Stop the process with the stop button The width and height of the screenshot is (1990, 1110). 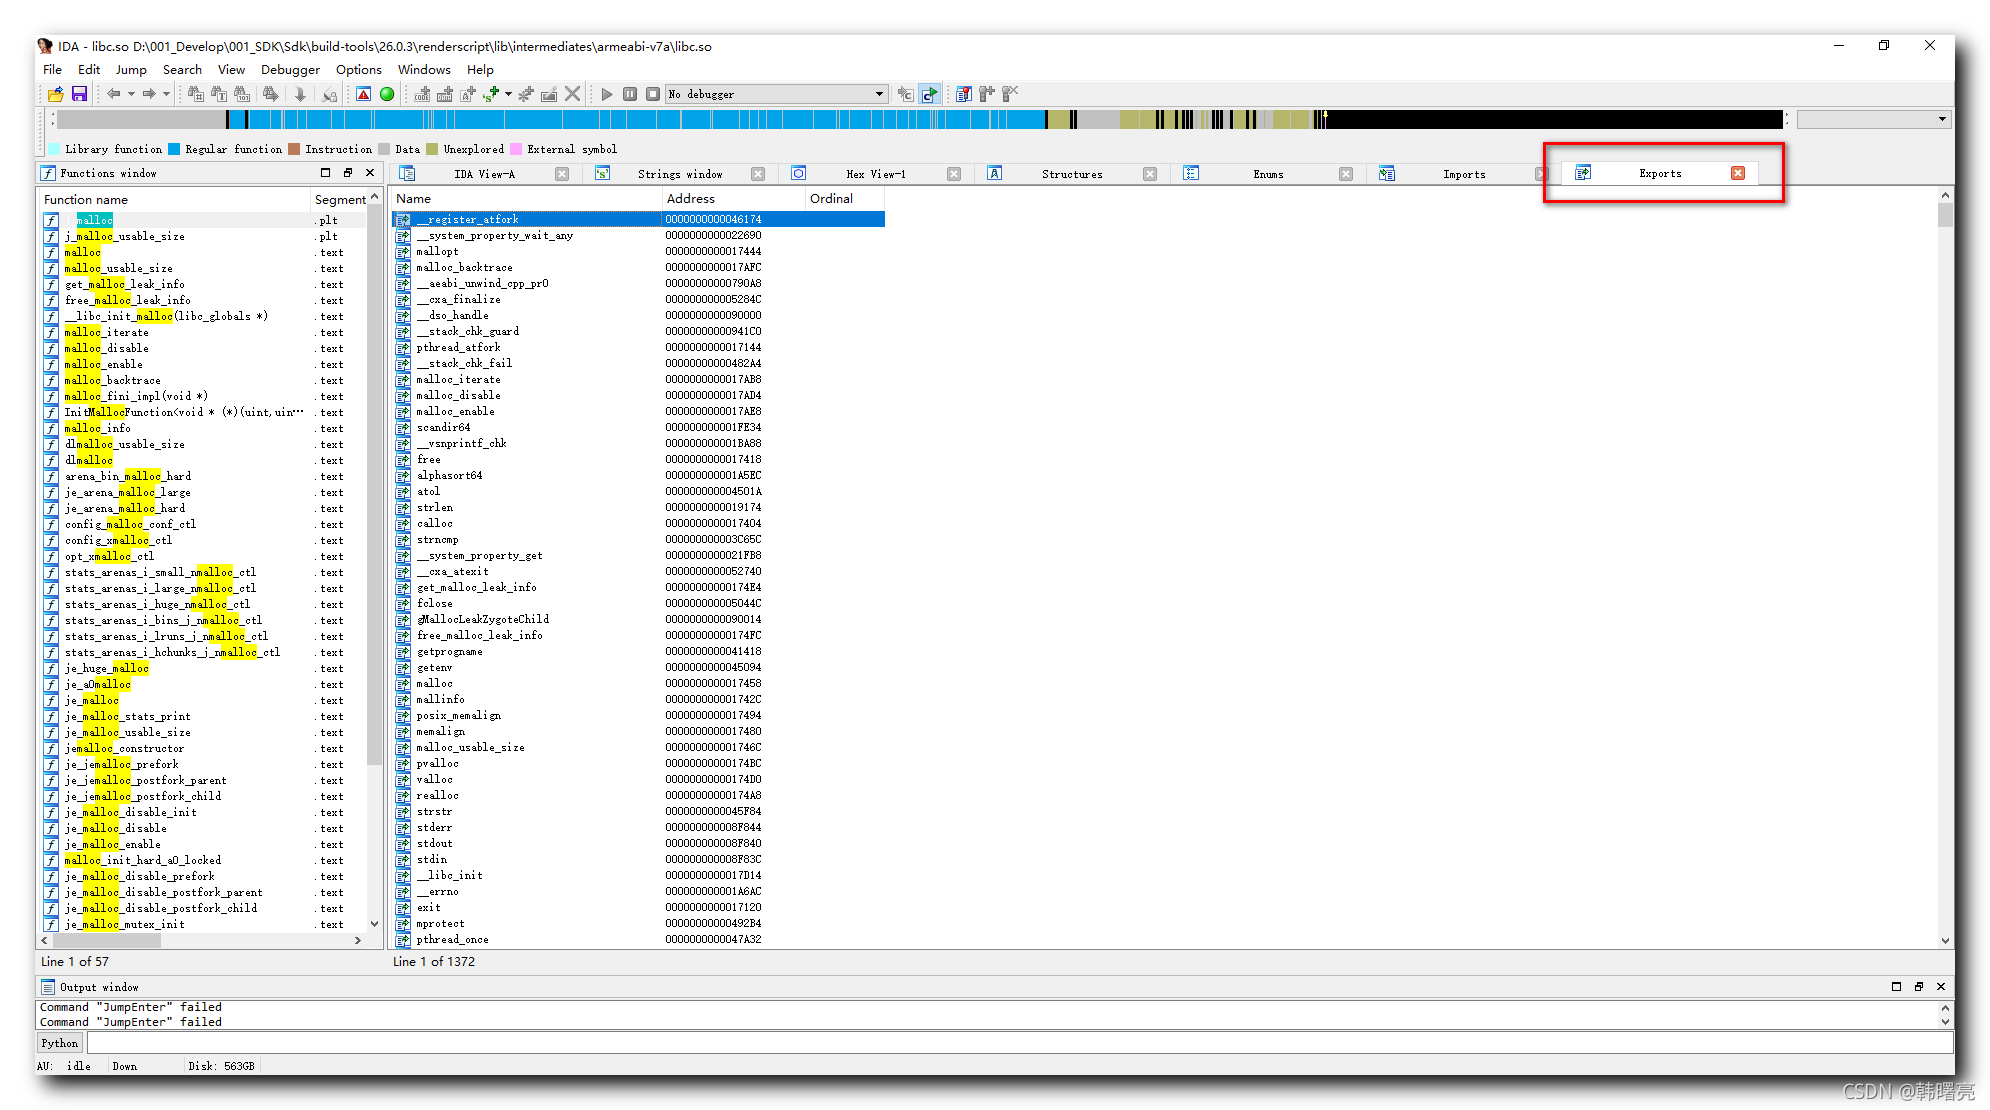pos(653,94)
